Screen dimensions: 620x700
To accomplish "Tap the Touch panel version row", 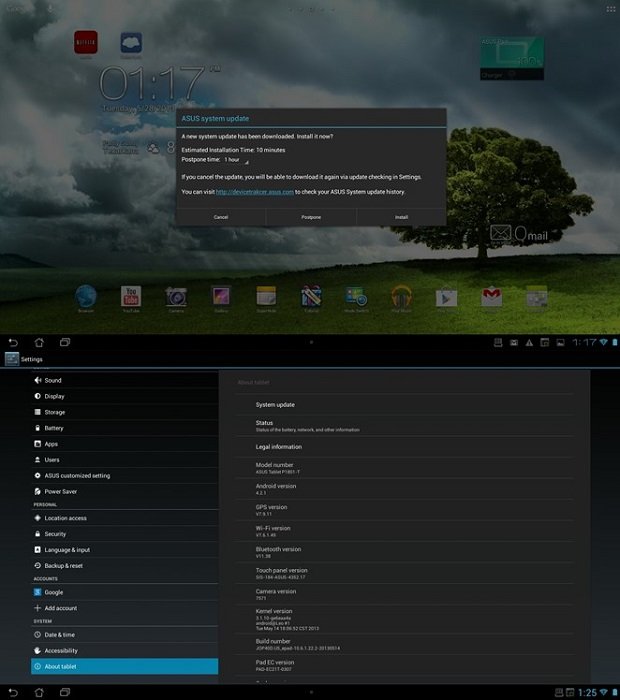I will [x=404, y=573].
